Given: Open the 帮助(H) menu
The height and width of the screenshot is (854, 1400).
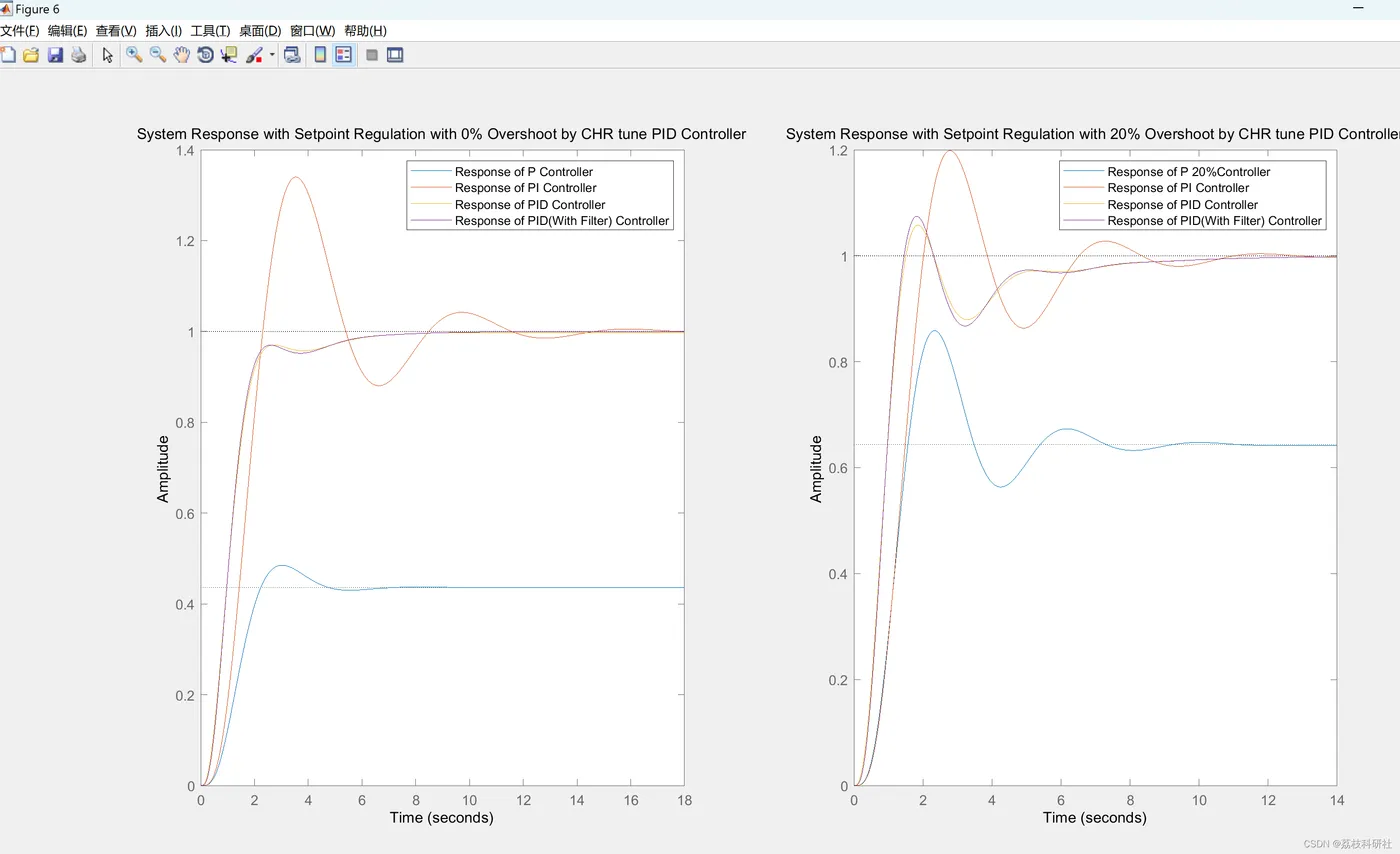Looking at the screenshot, I should coord(365,31).
